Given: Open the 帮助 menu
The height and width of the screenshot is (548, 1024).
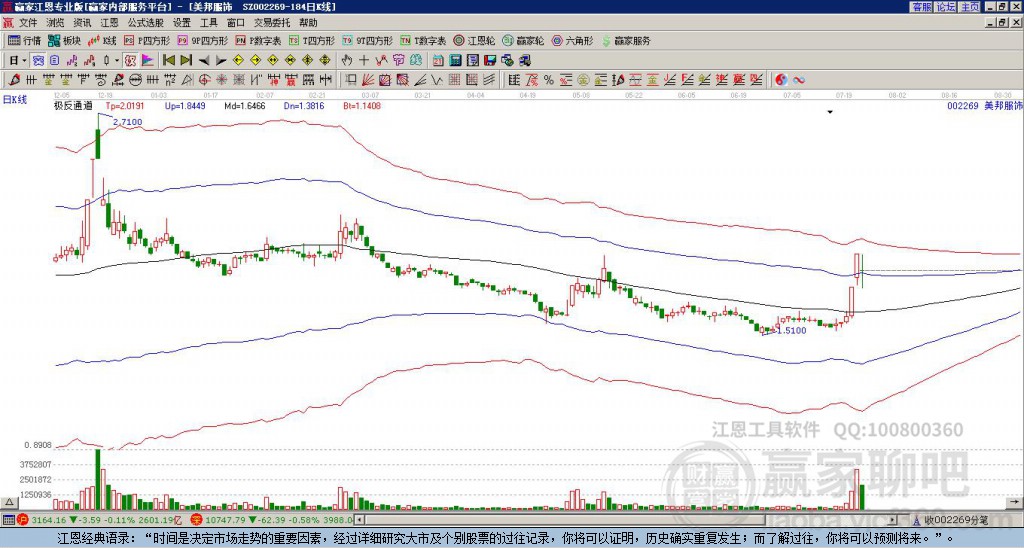Looking at the screenshot, I should coord(308,23).
